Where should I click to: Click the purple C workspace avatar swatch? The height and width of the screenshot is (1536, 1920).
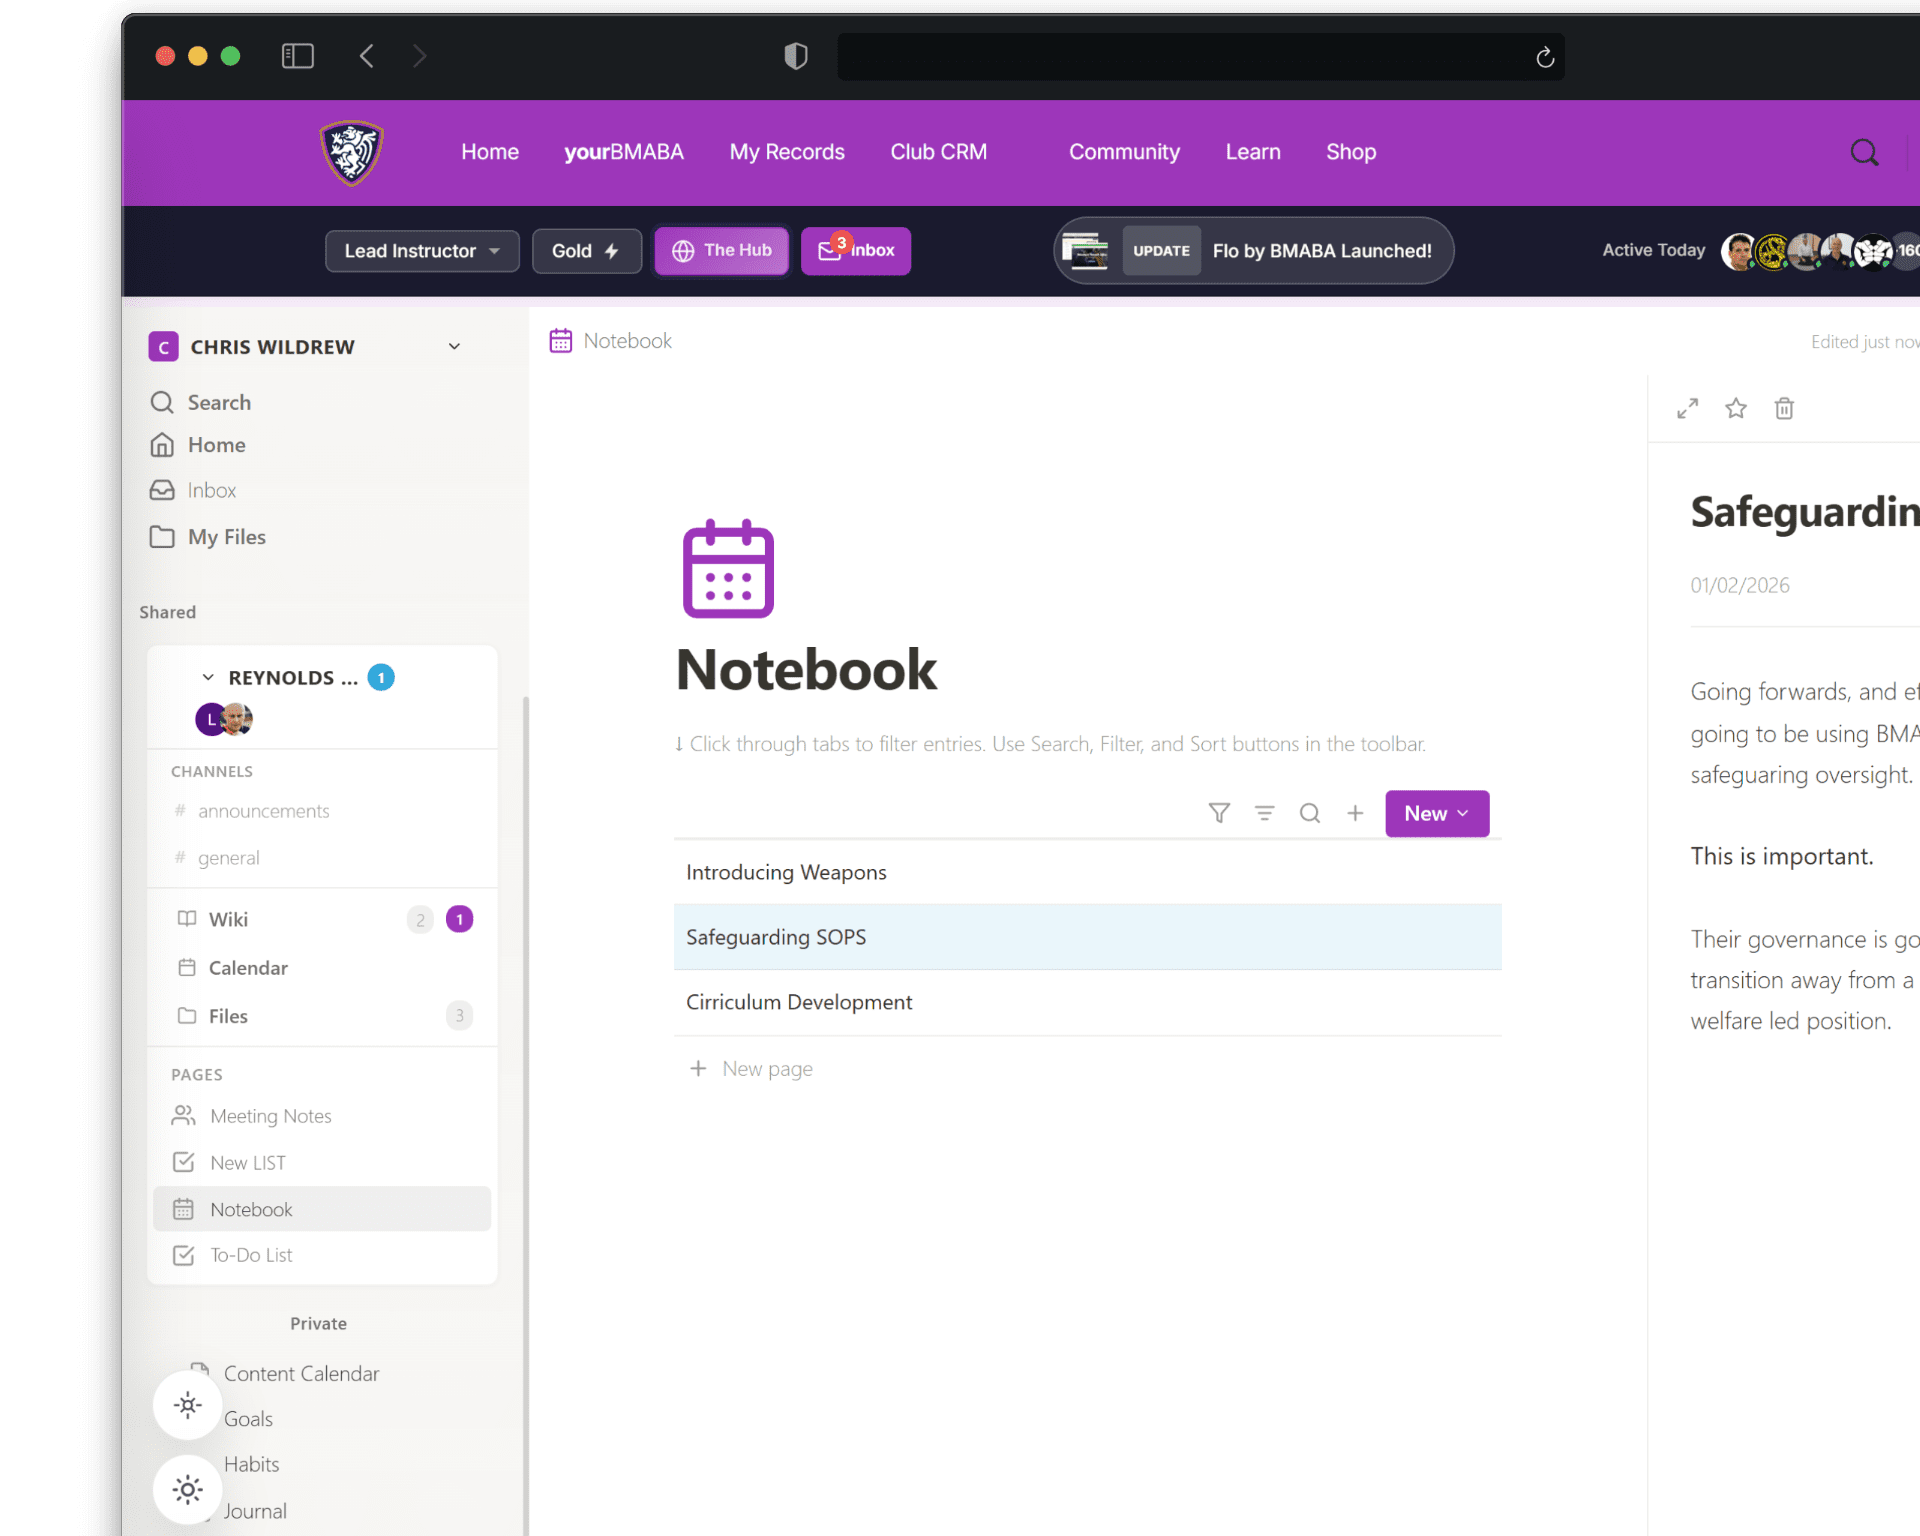[x=163, y=347]
